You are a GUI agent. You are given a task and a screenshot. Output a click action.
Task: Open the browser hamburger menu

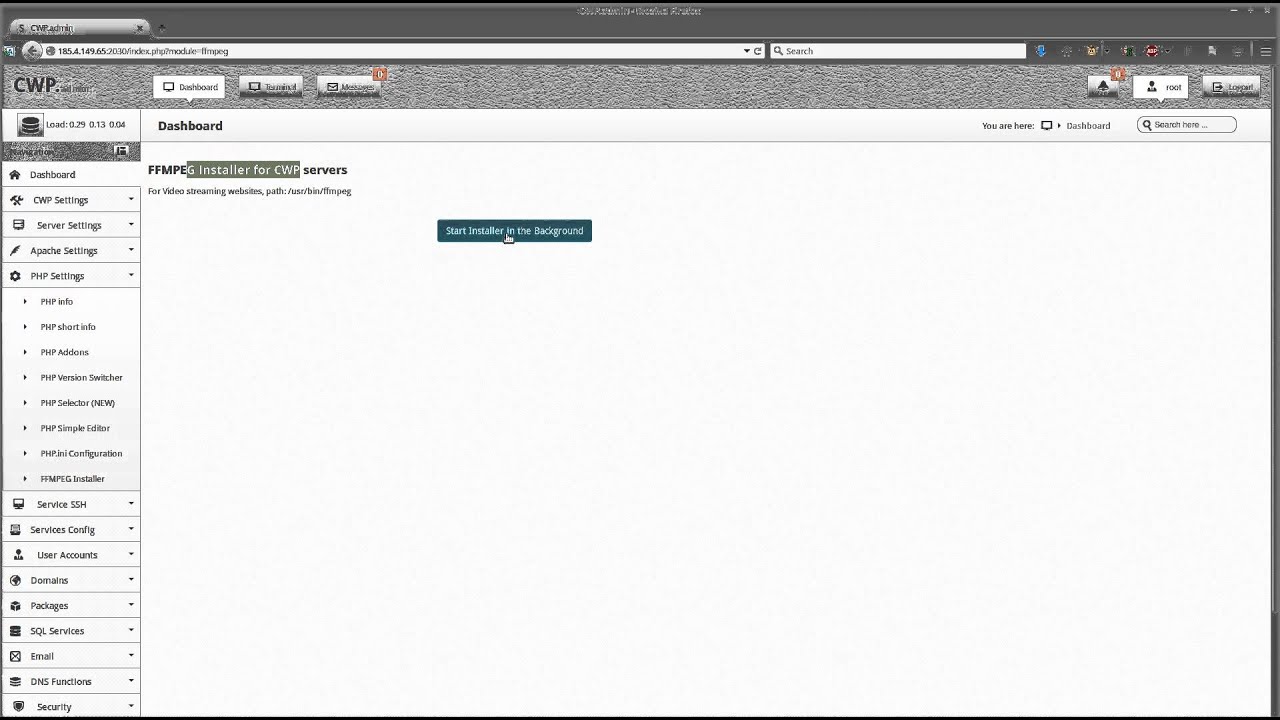pos(1265,51)
